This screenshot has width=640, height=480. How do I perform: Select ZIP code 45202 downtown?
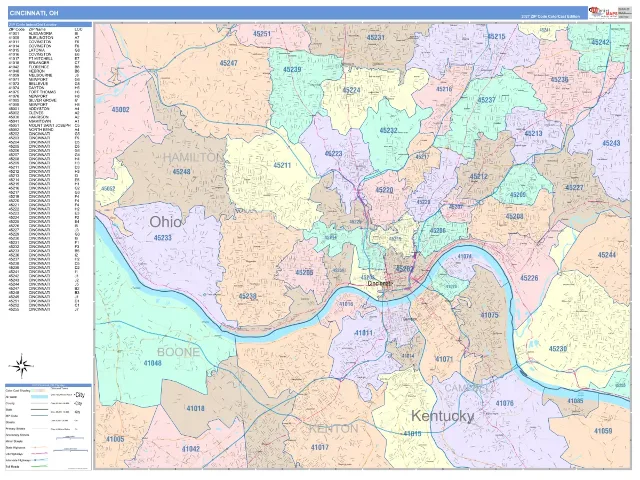click(404, 269)
